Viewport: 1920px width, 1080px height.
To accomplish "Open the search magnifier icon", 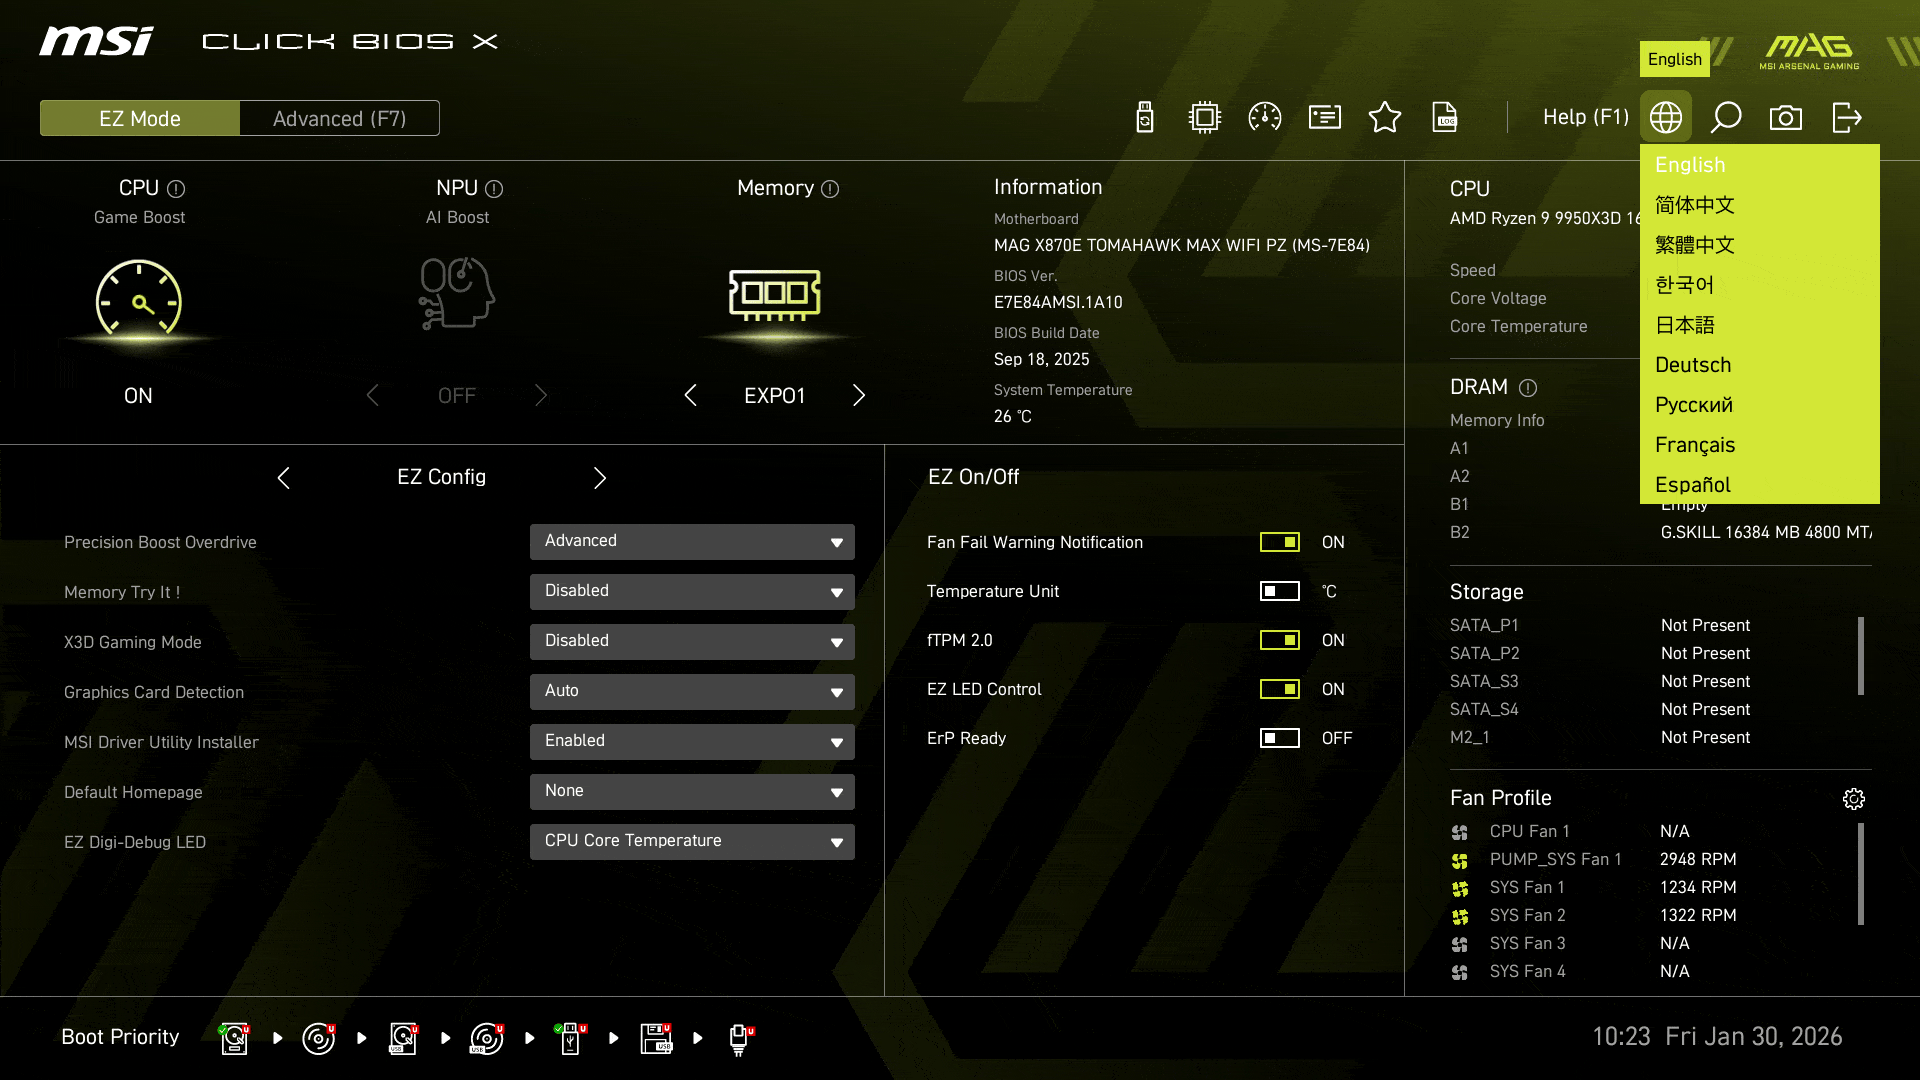I will pyautogui.click(x=1726, y=117).
